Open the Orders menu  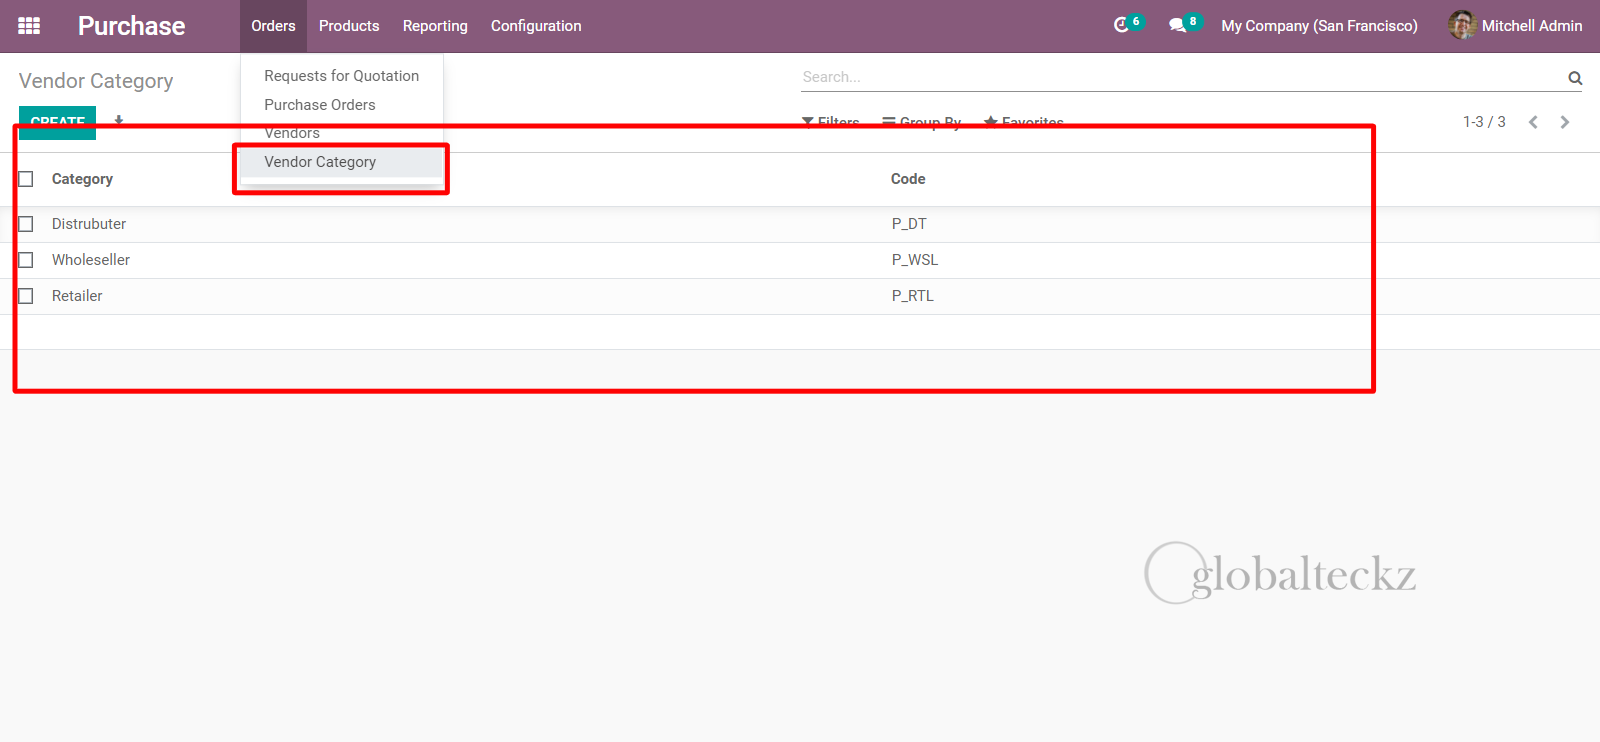[x=273, y=26]
